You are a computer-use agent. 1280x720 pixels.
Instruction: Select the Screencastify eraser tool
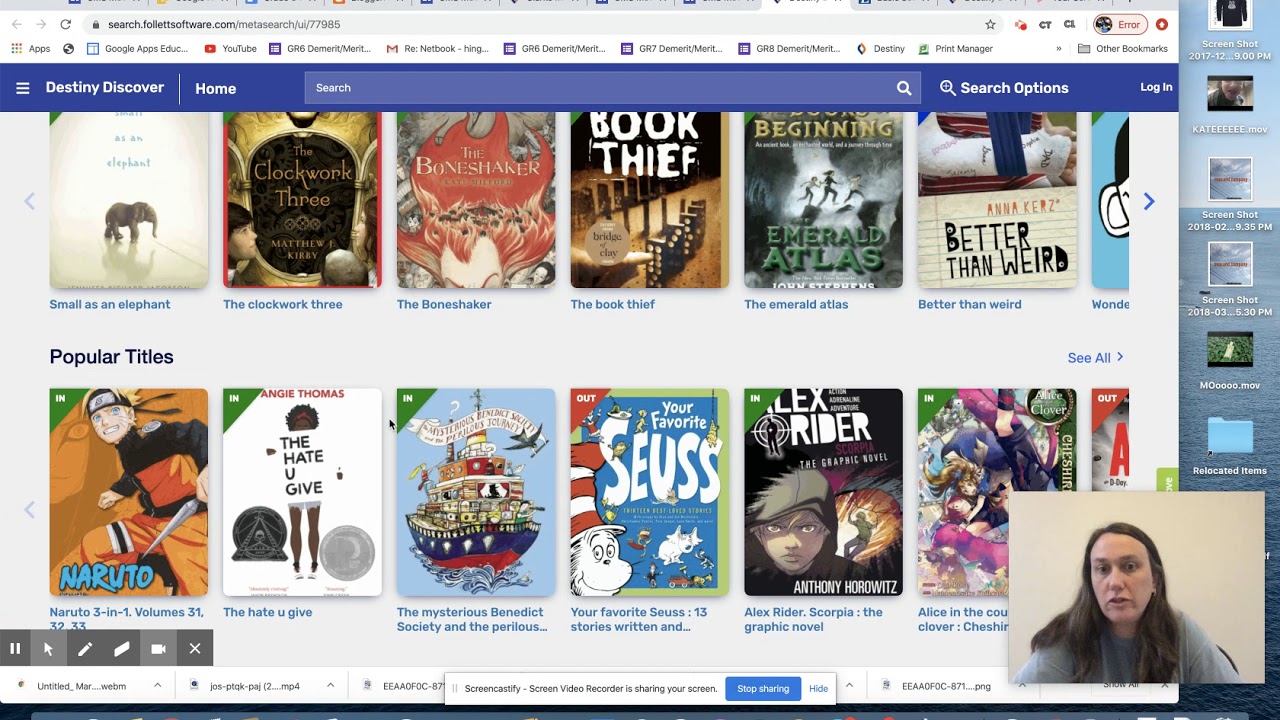[121, 649]
